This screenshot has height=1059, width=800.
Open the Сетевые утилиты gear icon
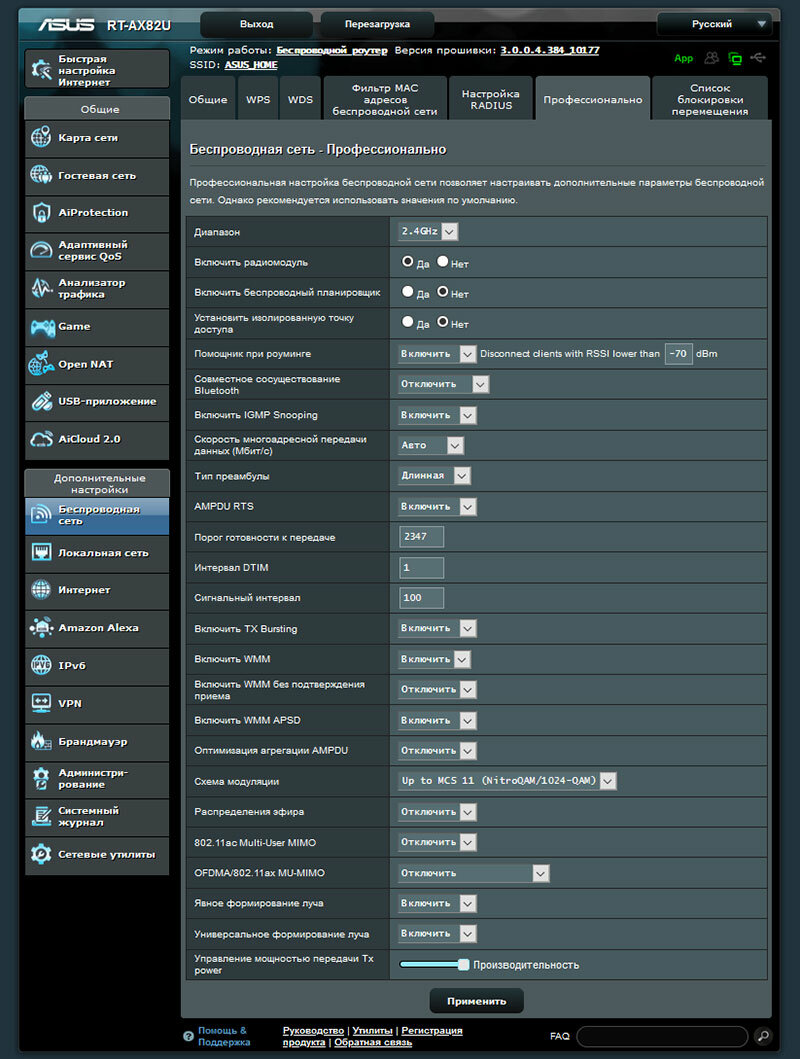pyautogui.click(x=41, y=854)
